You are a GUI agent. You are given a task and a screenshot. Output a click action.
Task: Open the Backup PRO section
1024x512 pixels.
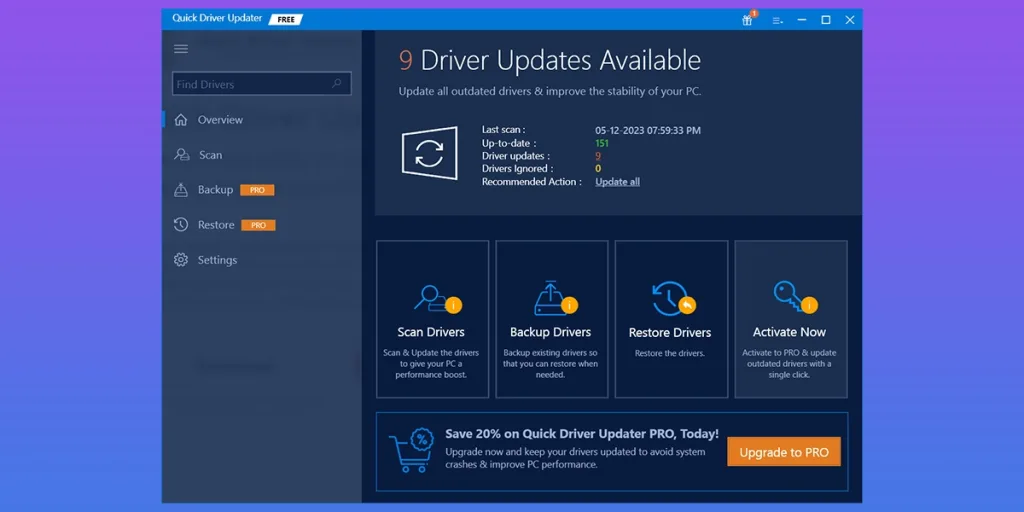click(x=215, y=190)
